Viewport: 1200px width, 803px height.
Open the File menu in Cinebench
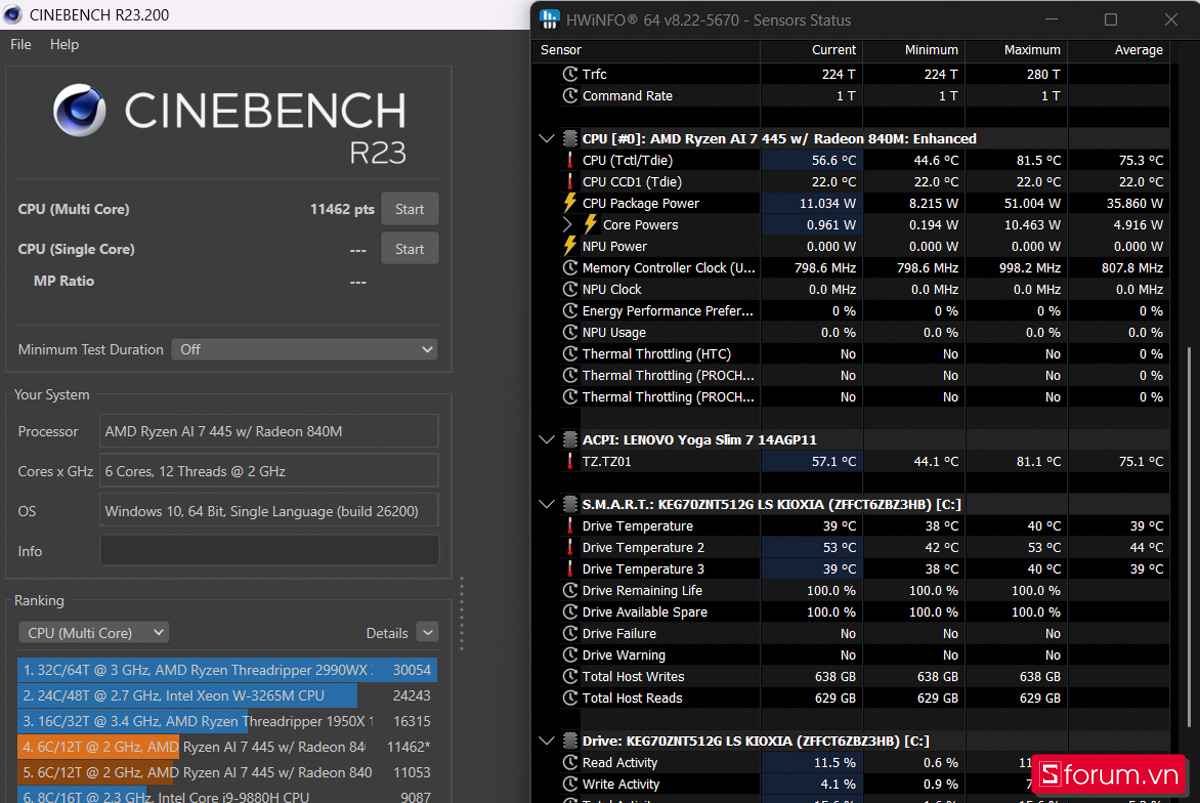click(20, 44)
